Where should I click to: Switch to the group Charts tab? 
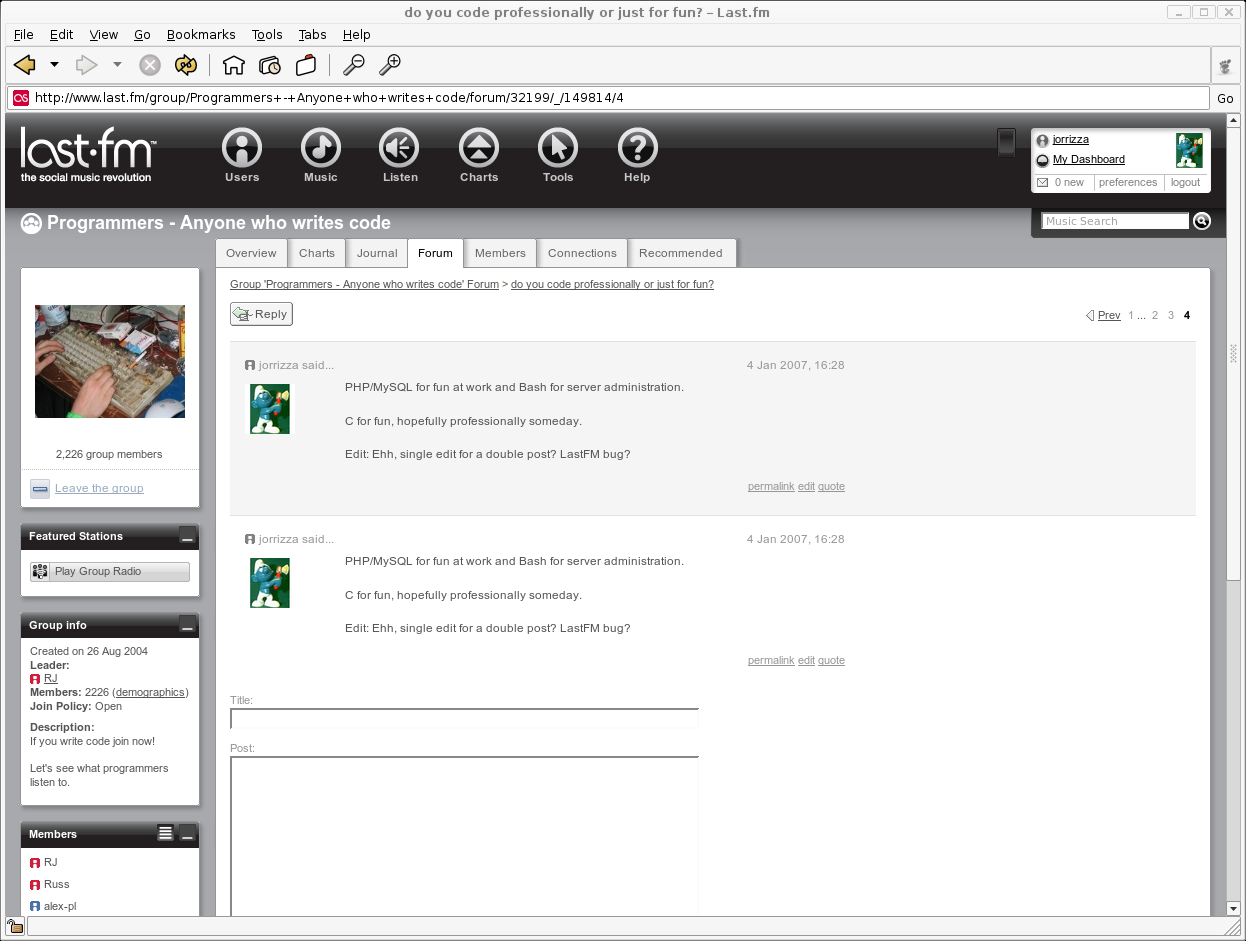pos(317,253)
